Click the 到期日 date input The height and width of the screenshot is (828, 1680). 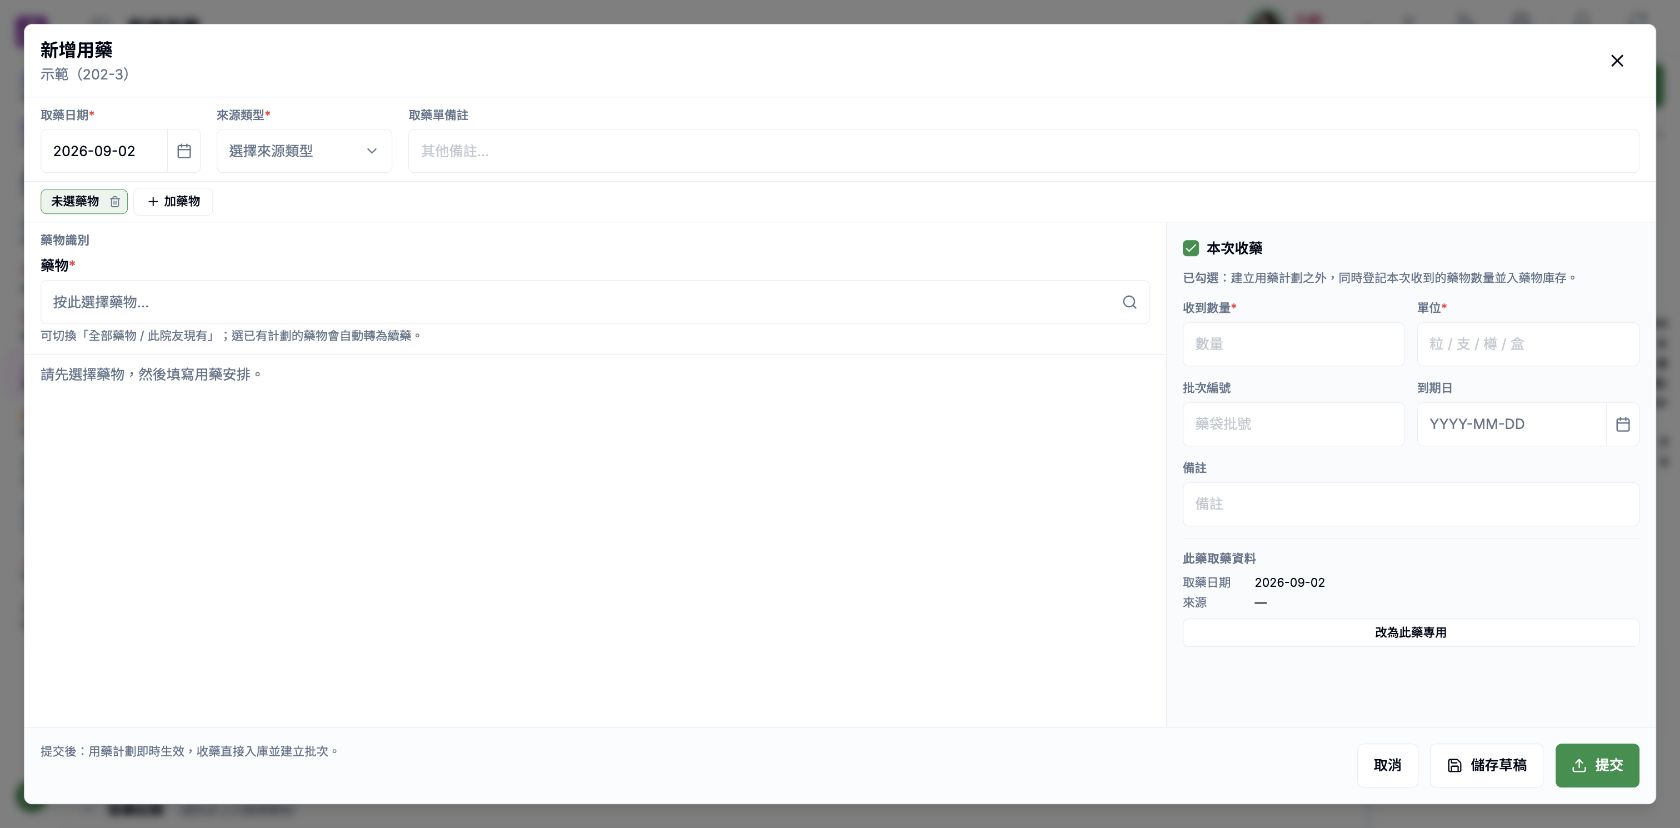click(1511, 424)
